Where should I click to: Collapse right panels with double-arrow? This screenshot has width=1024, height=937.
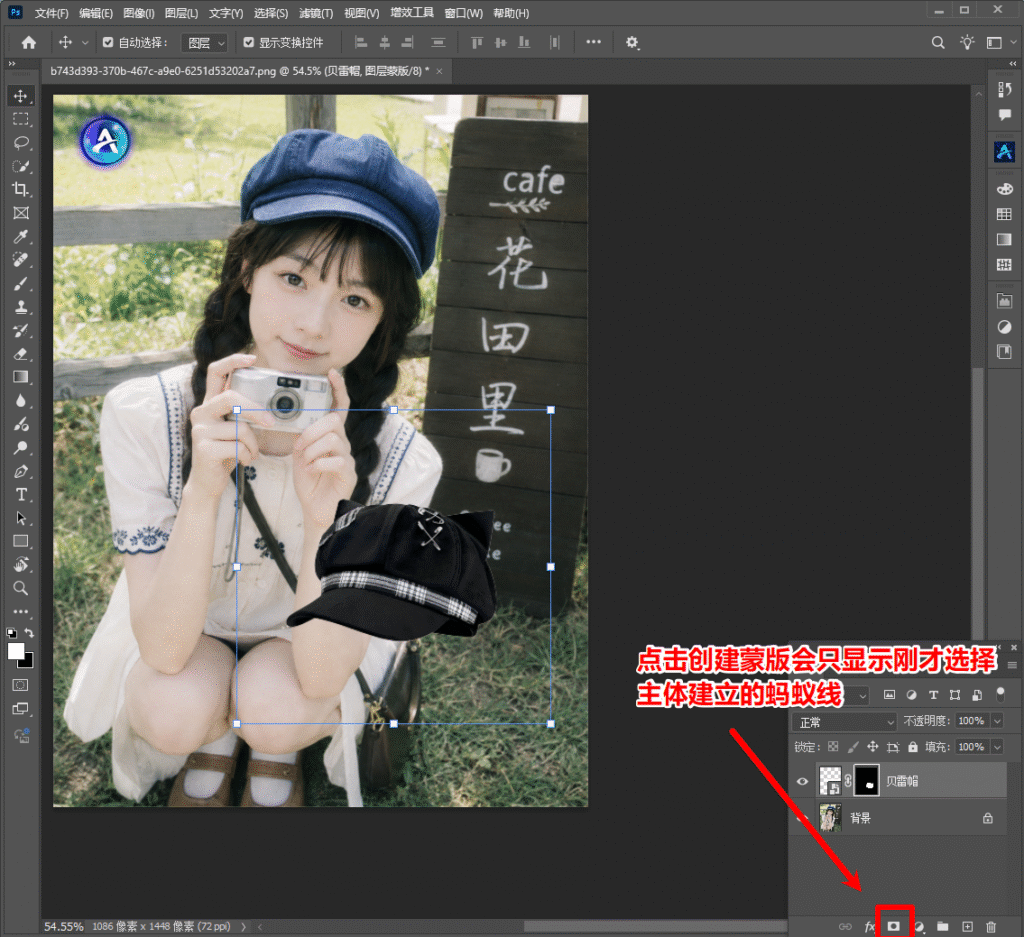[x=1013, y=63]
